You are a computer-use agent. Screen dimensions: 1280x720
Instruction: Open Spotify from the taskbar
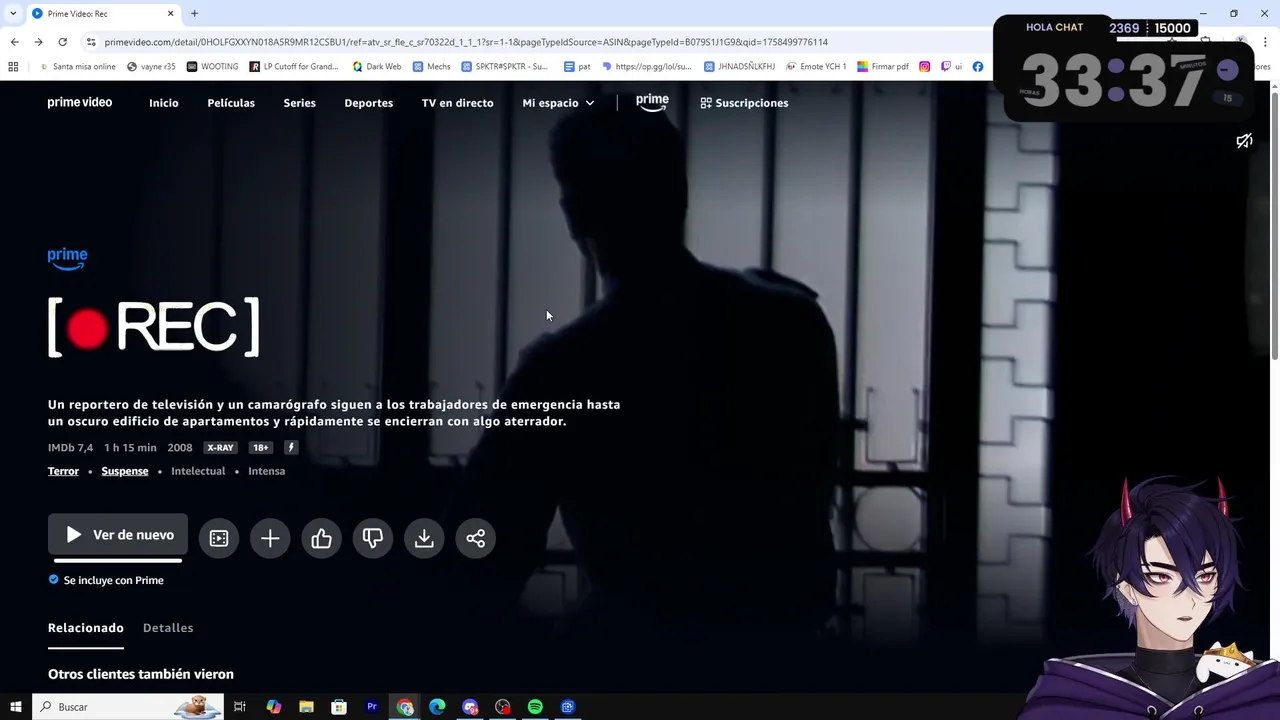pos(535,707)
